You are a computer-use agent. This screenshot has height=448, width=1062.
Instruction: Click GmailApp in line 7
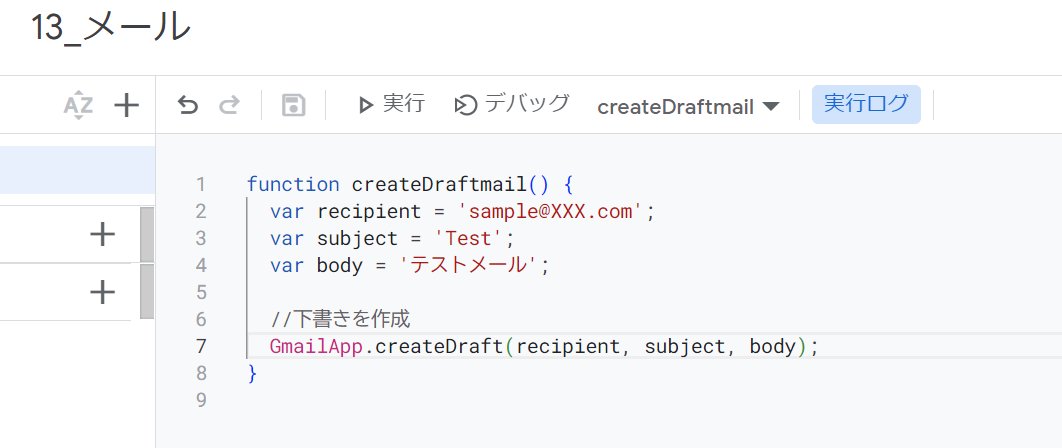(316, 347)
